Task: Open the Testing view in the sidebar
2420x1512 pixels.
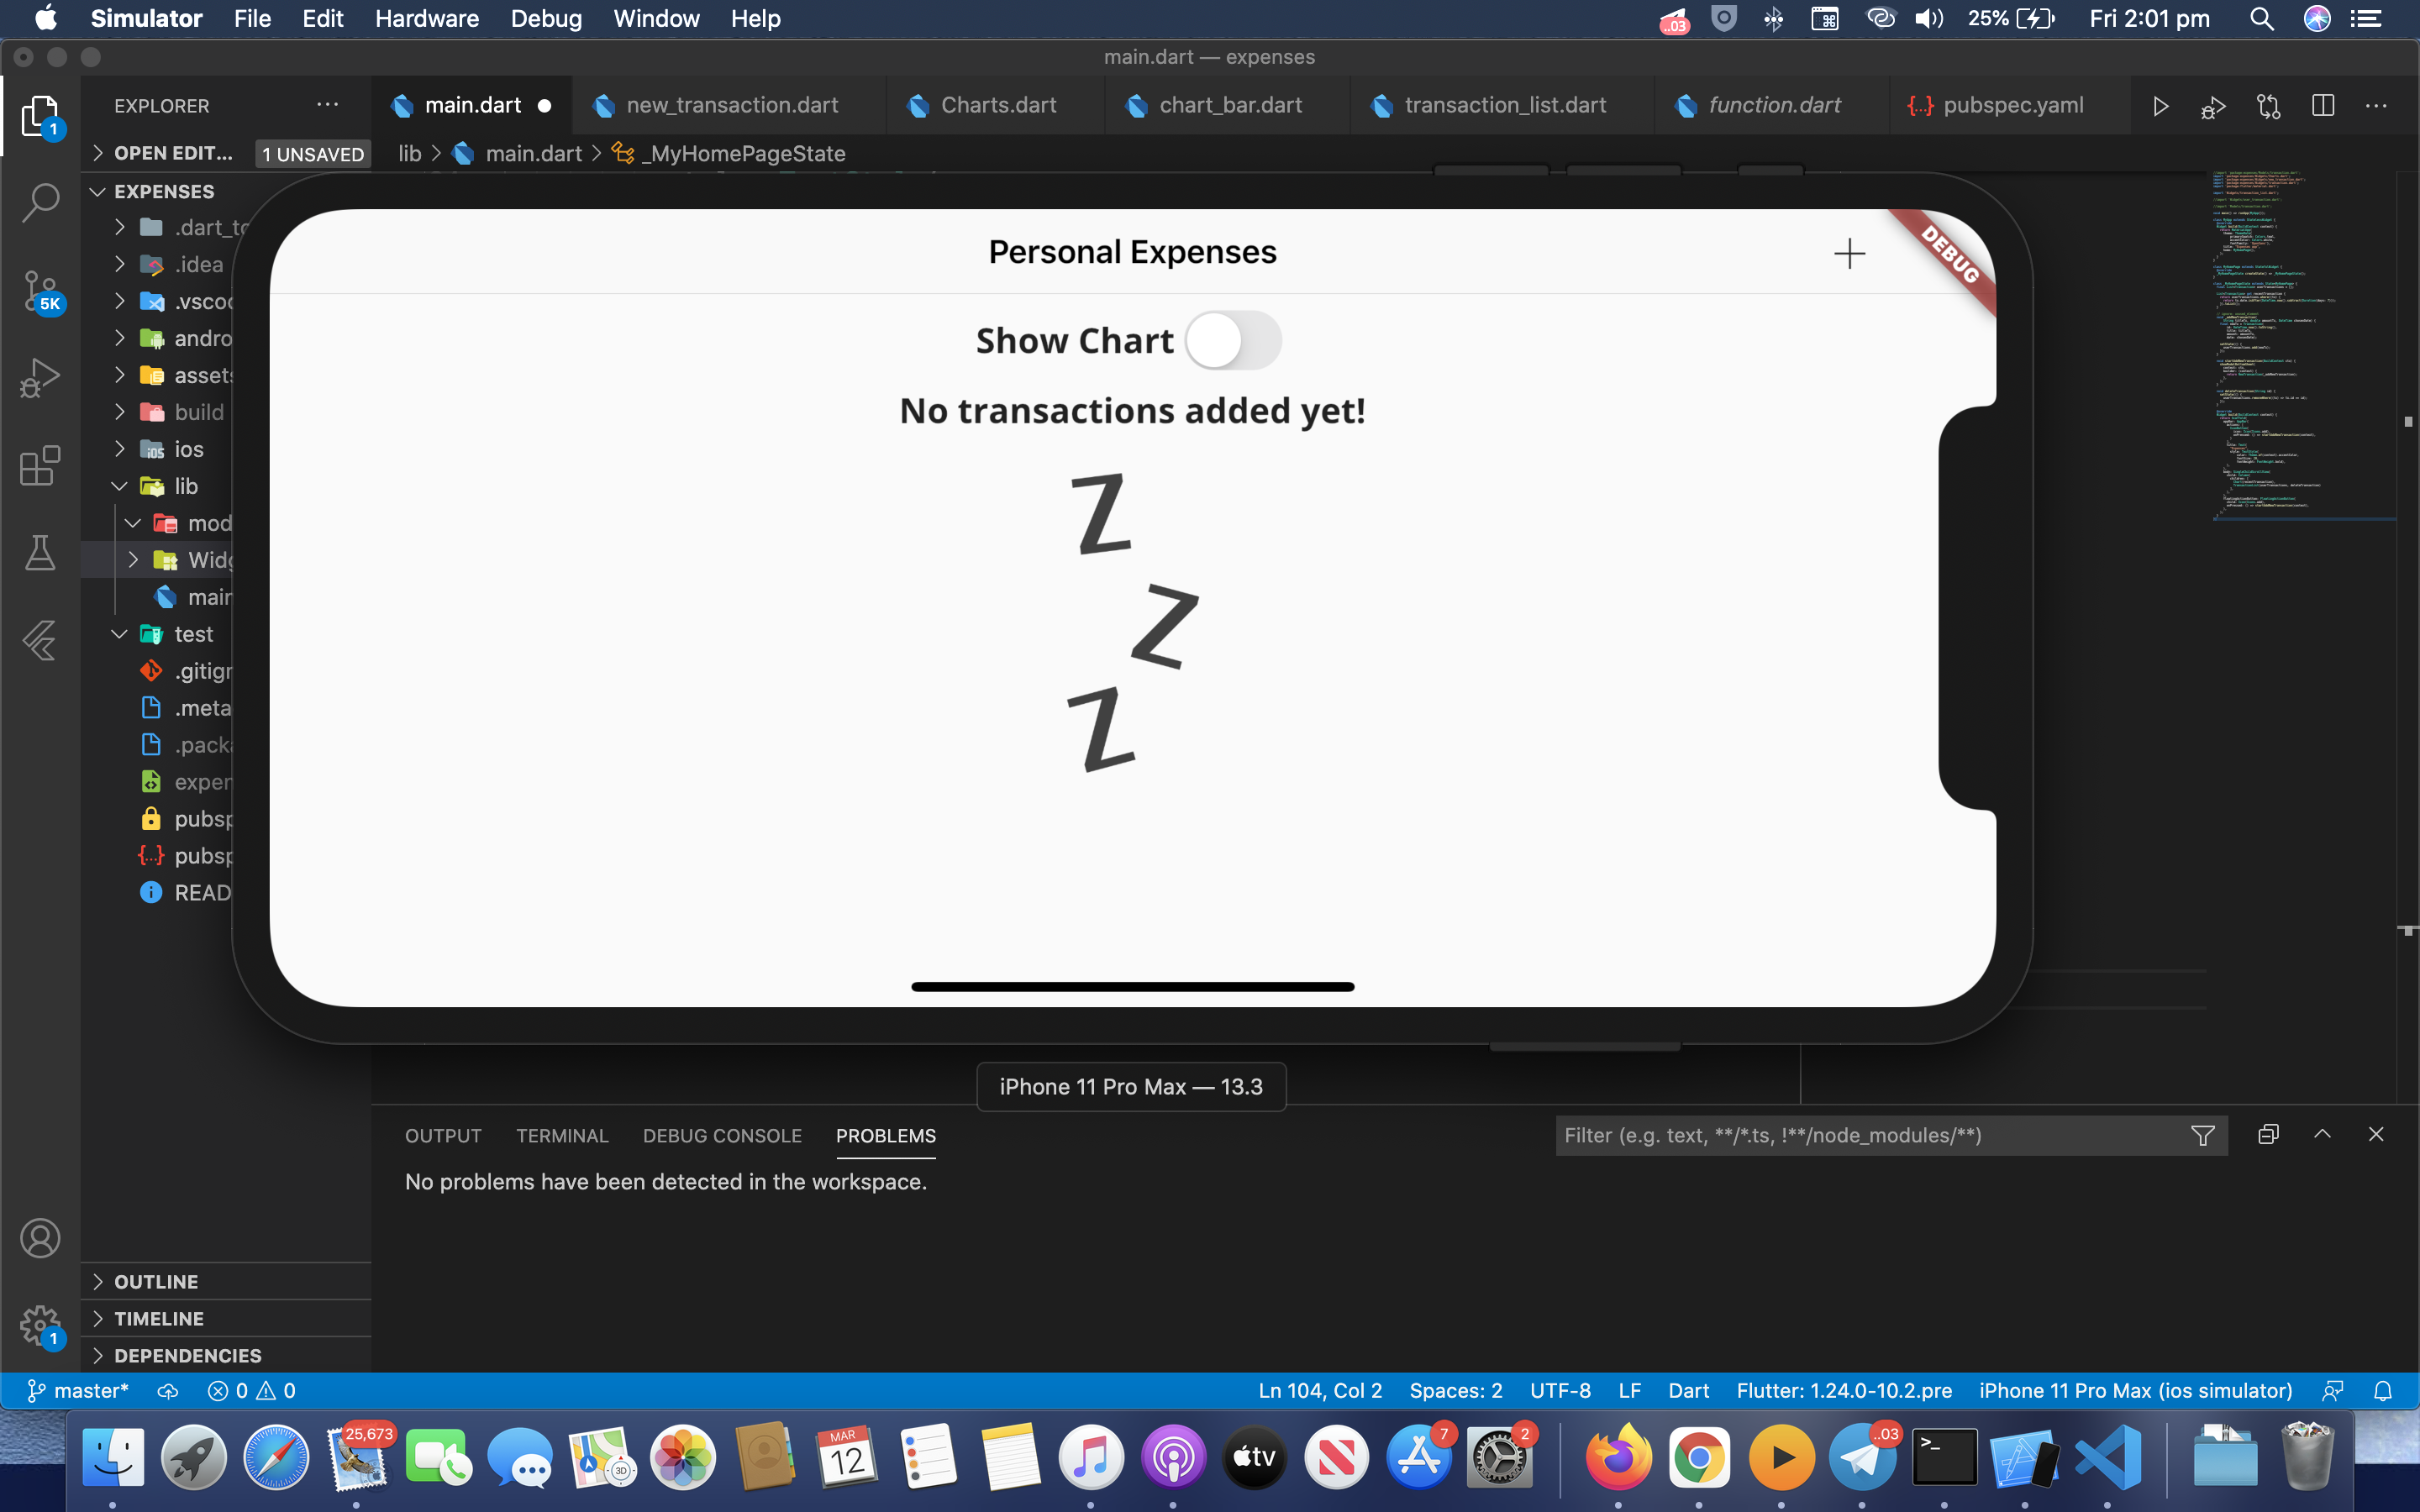Action: tap(40, 553)
